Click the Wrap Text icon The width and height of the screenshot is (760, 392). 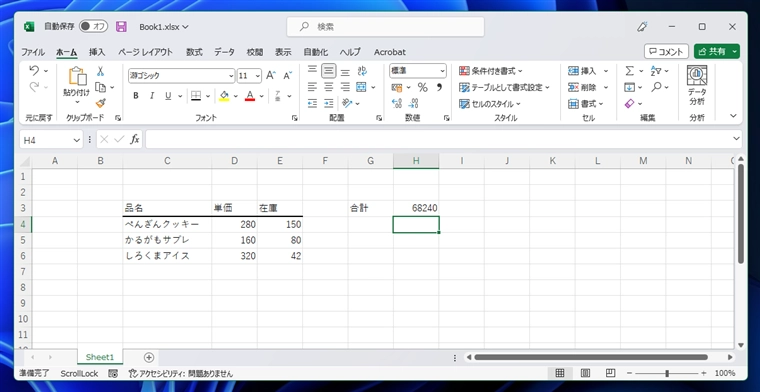click(362, 71)
